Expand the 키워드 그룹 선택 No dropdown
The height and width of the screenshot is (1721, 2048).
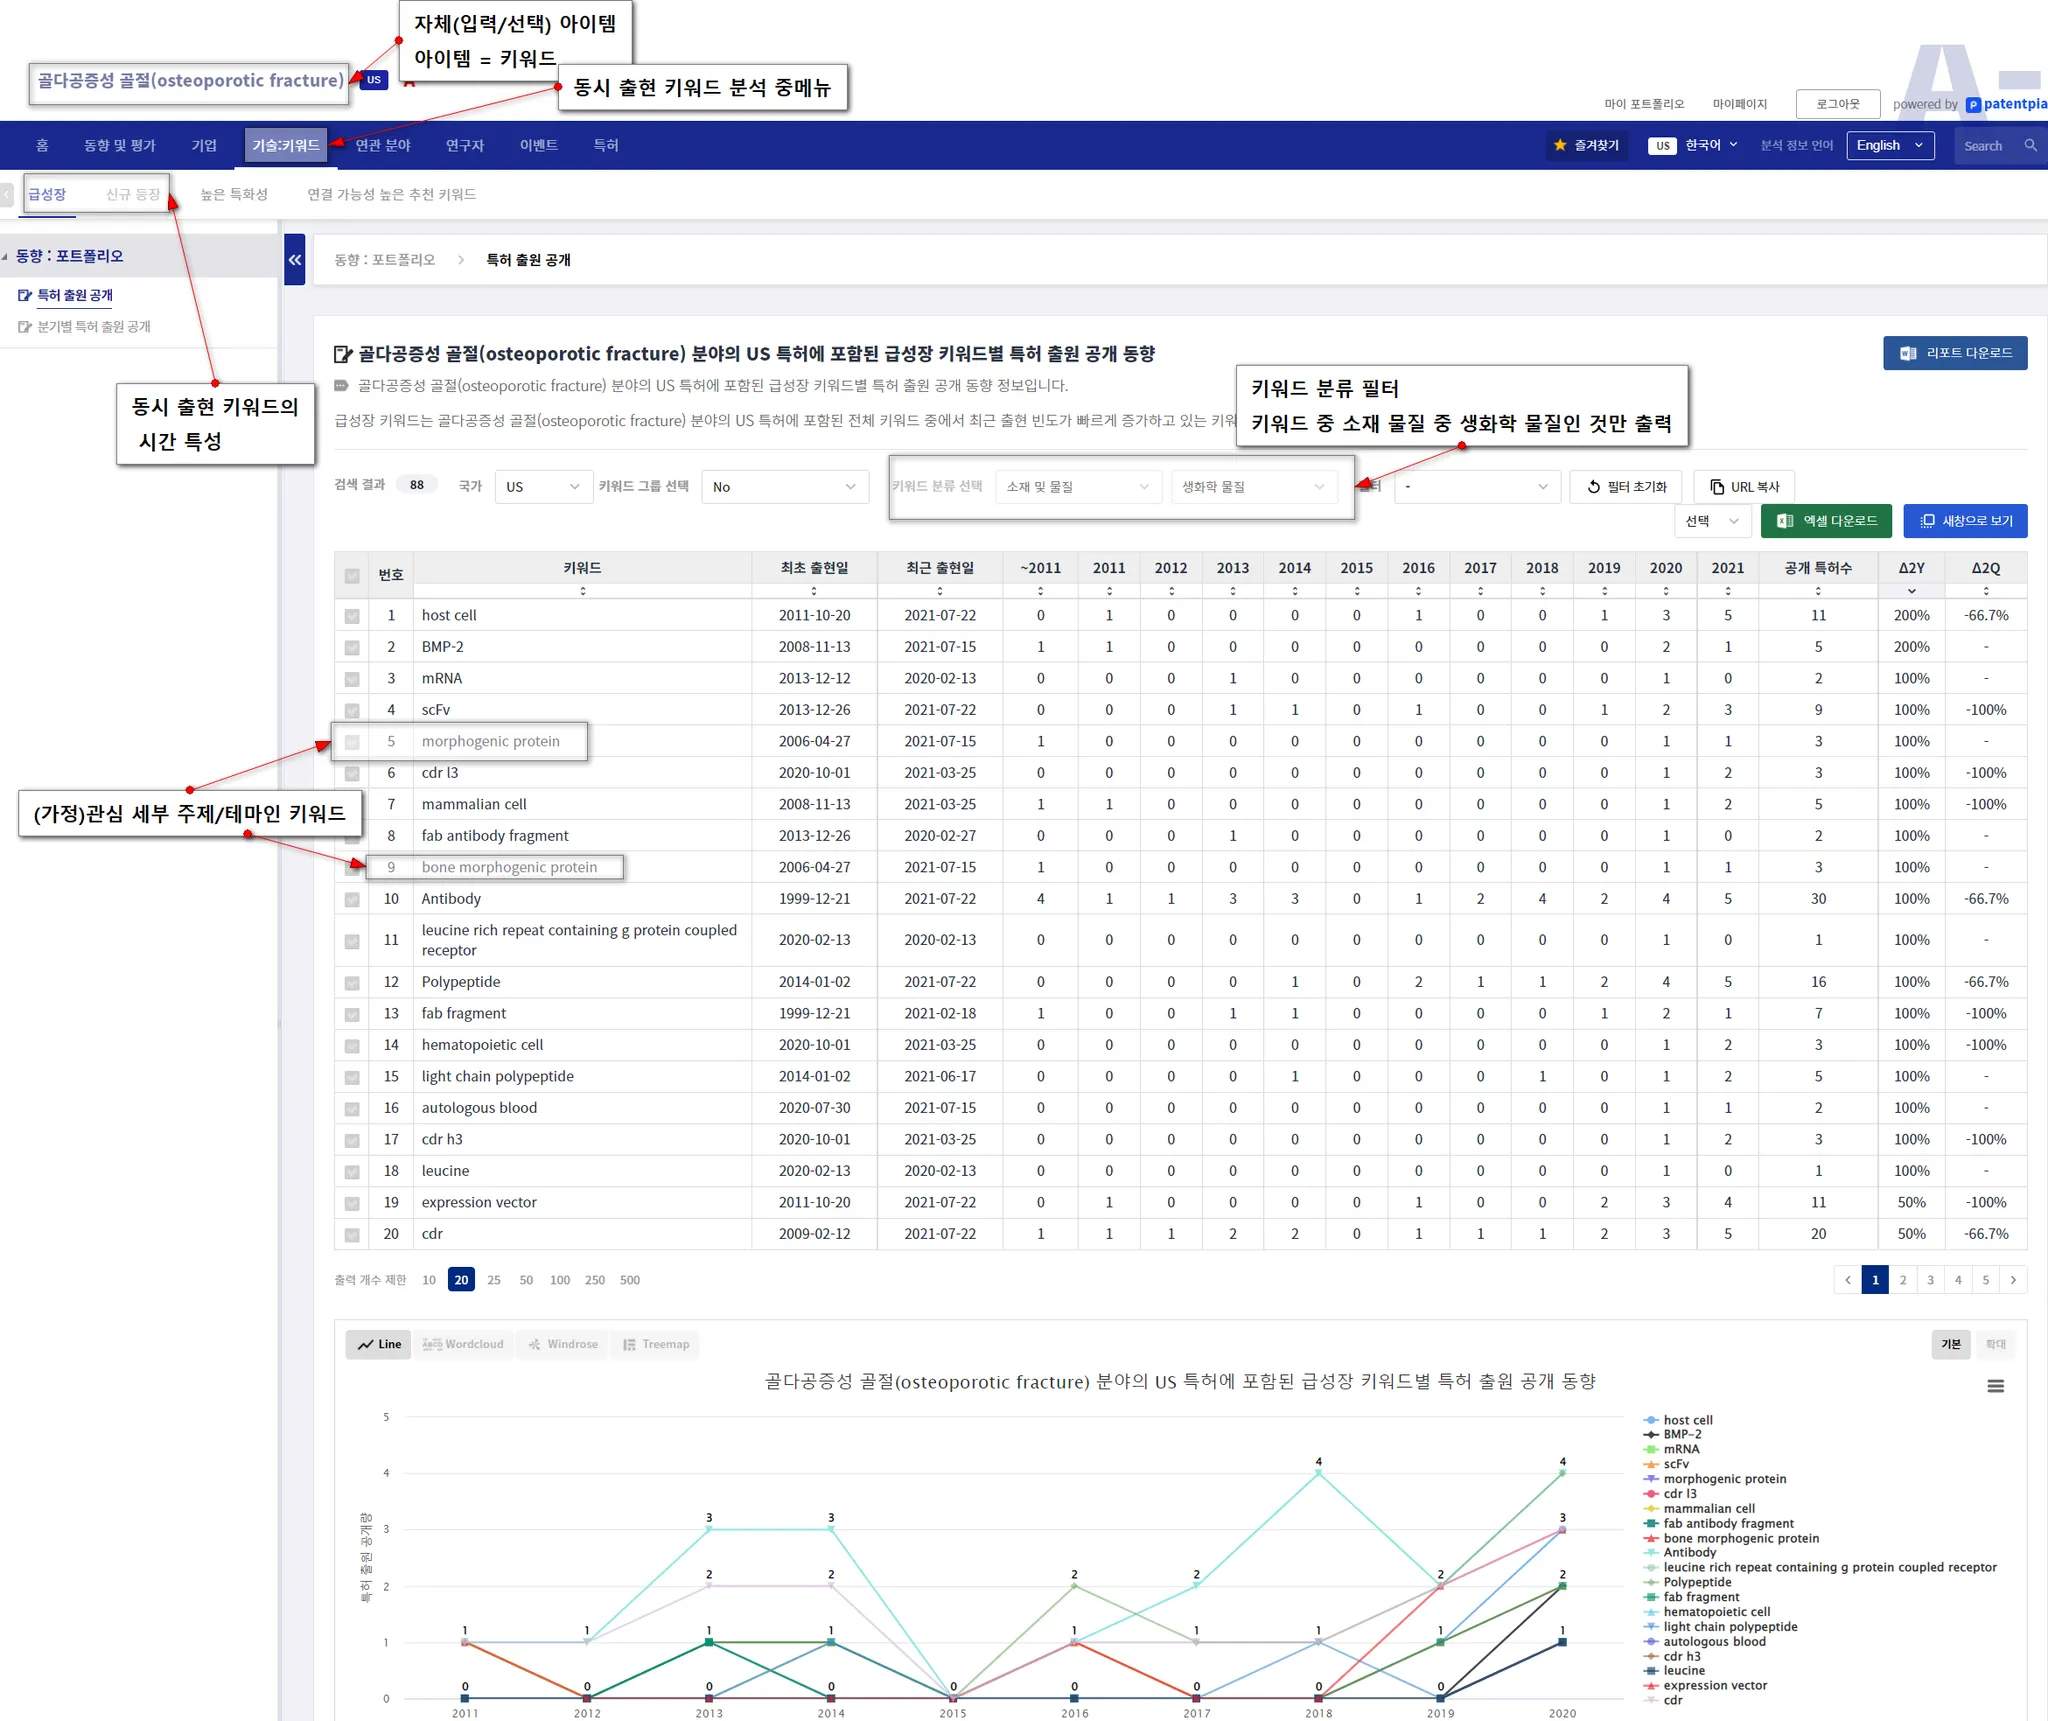tap(784, 487)
